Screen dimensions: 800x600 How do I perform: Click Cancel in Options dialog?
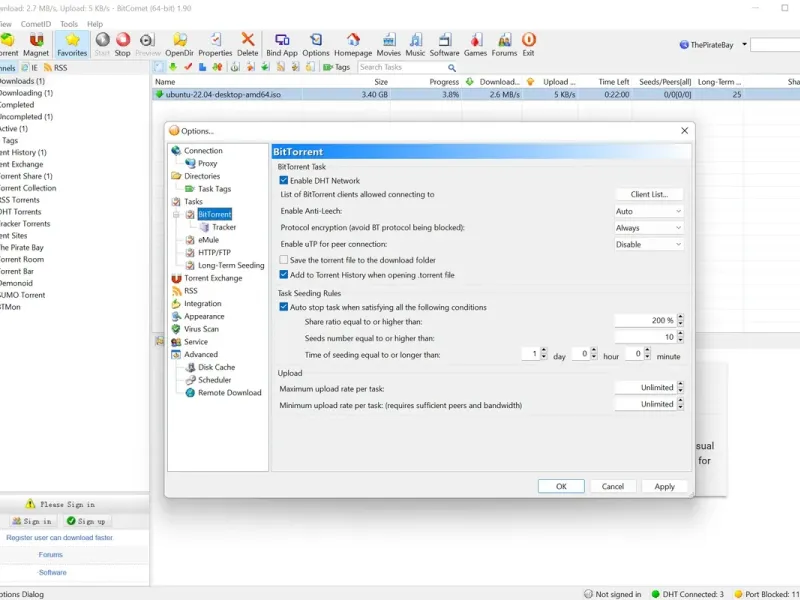click(613, 486)
